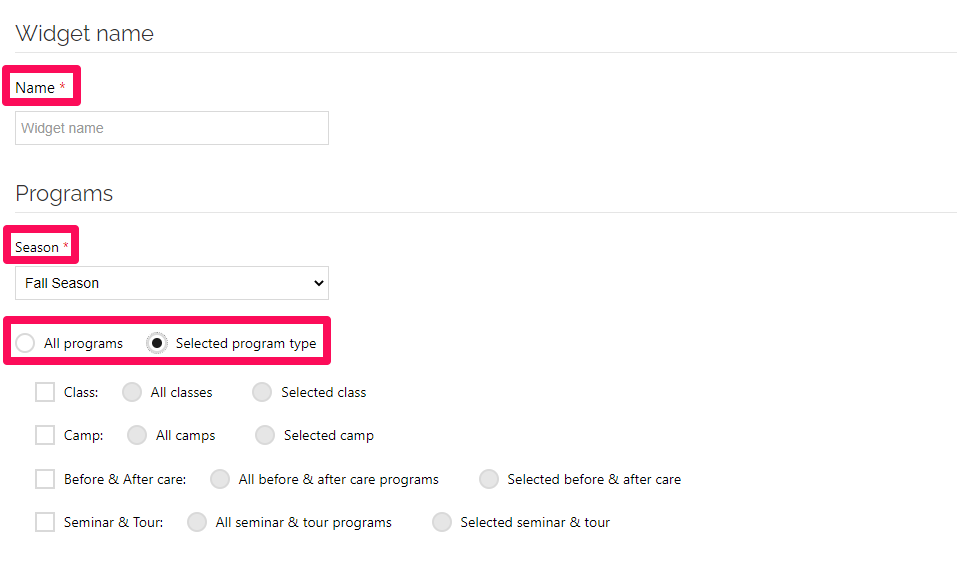This screenshot has width=970, height=573.
Task: Click the Season field label
Action: 37,248
